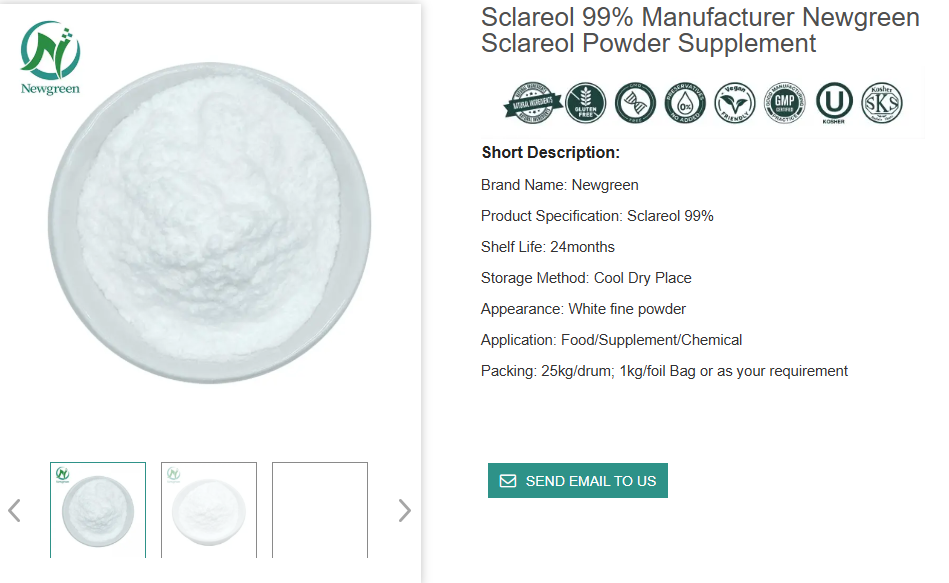Click the Vegan Friendly leaf badge
Image resolution: width=949 pixels, height=583 pixels.
click(x=735, y=103)
